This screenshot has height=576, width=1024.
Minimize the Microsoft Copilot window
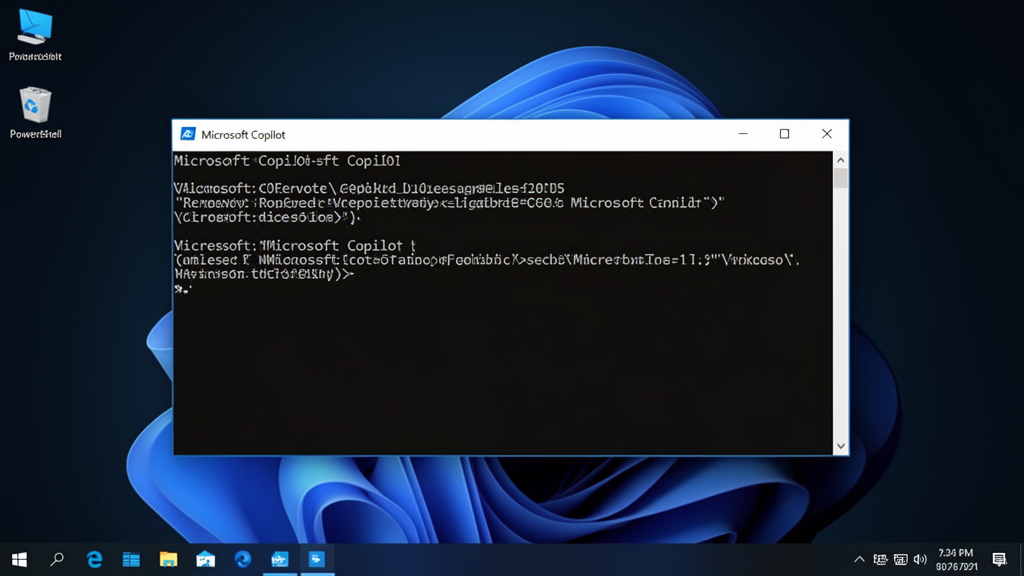coord(743,134)
